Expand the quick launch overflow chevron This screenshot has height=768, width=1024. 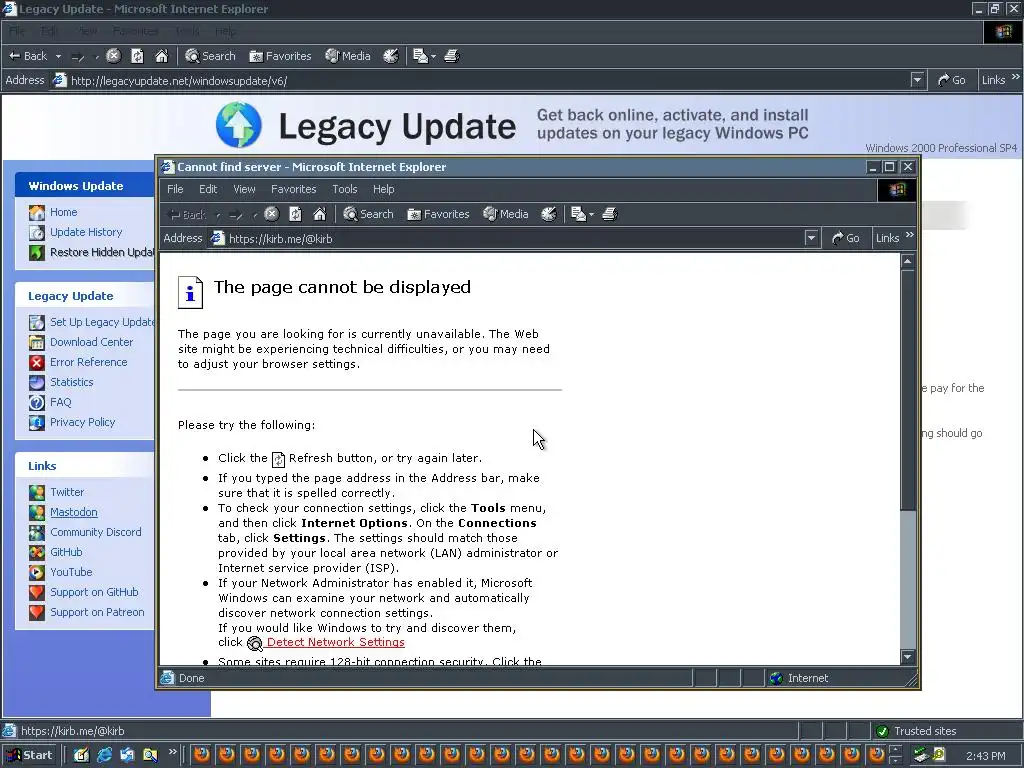173,752
